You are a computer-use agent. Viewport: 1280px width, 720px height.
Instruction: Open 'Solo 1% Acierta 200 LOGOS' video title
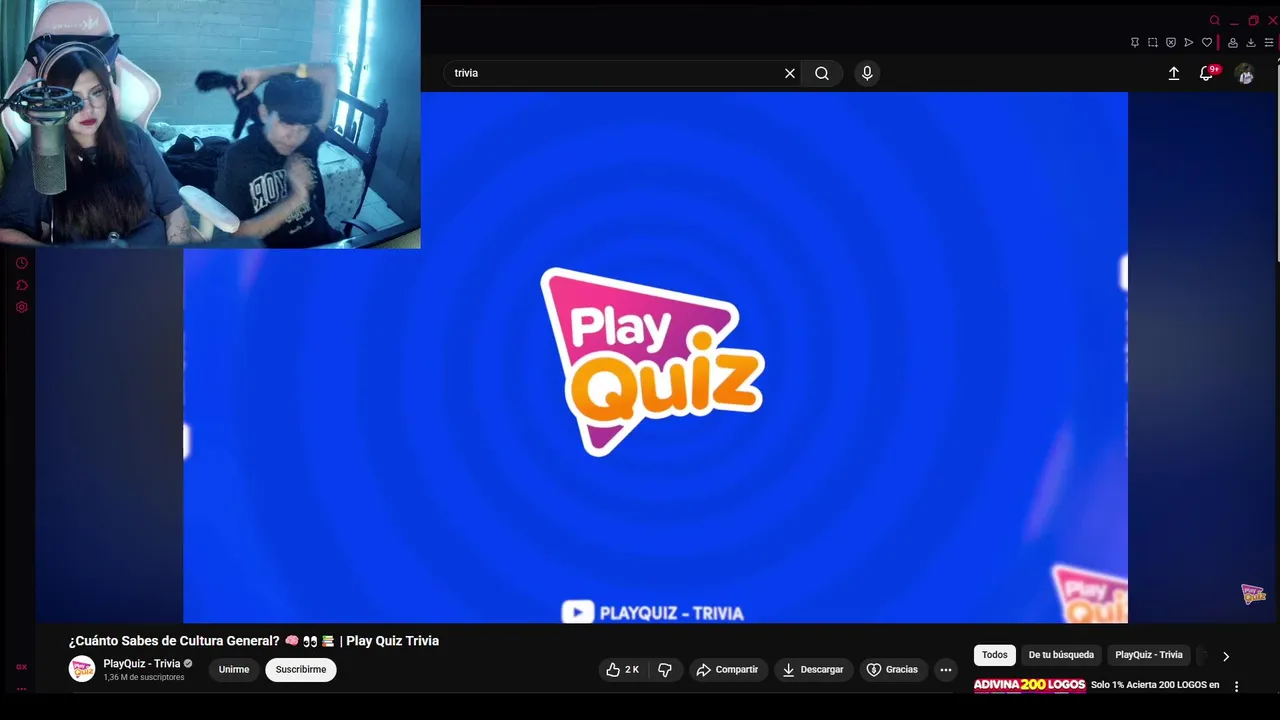(1155, 685)
